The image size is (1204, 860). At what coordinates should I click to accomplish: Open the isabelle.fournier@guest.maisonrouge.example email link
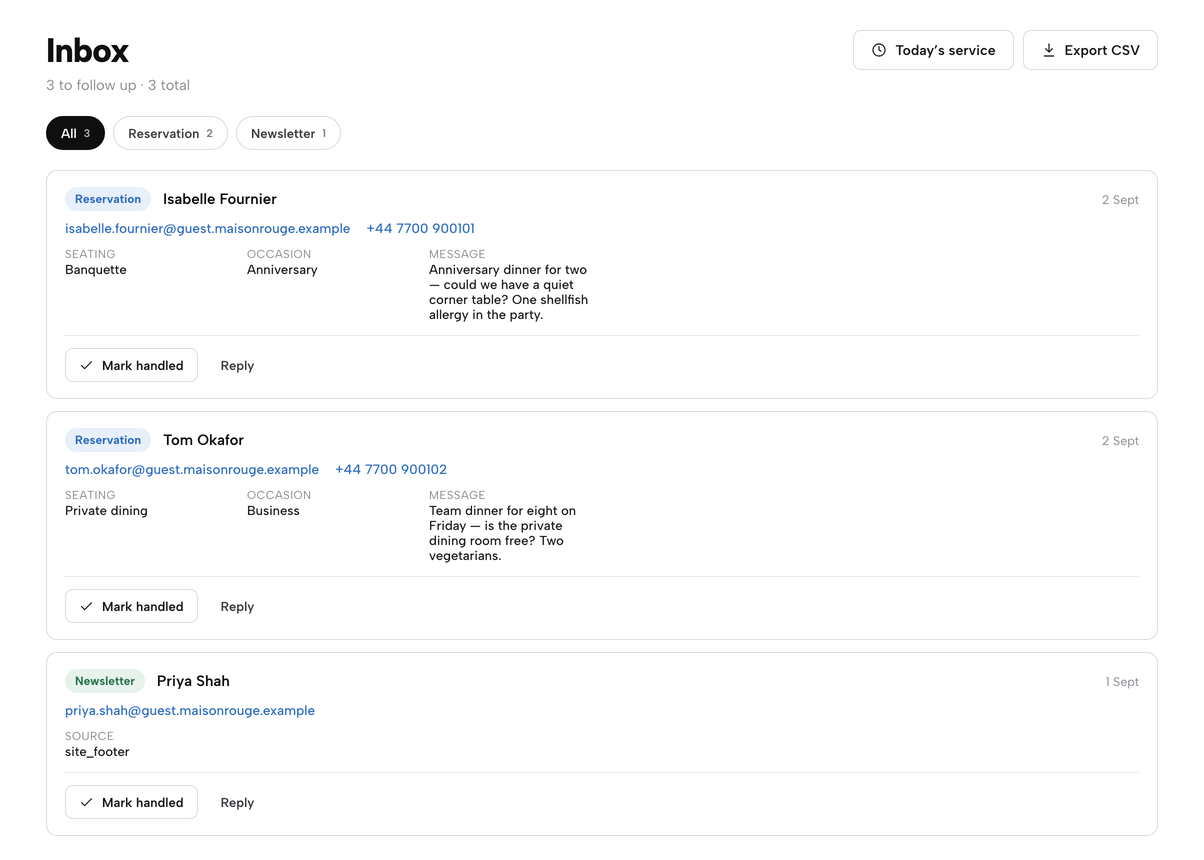(208, 229)
